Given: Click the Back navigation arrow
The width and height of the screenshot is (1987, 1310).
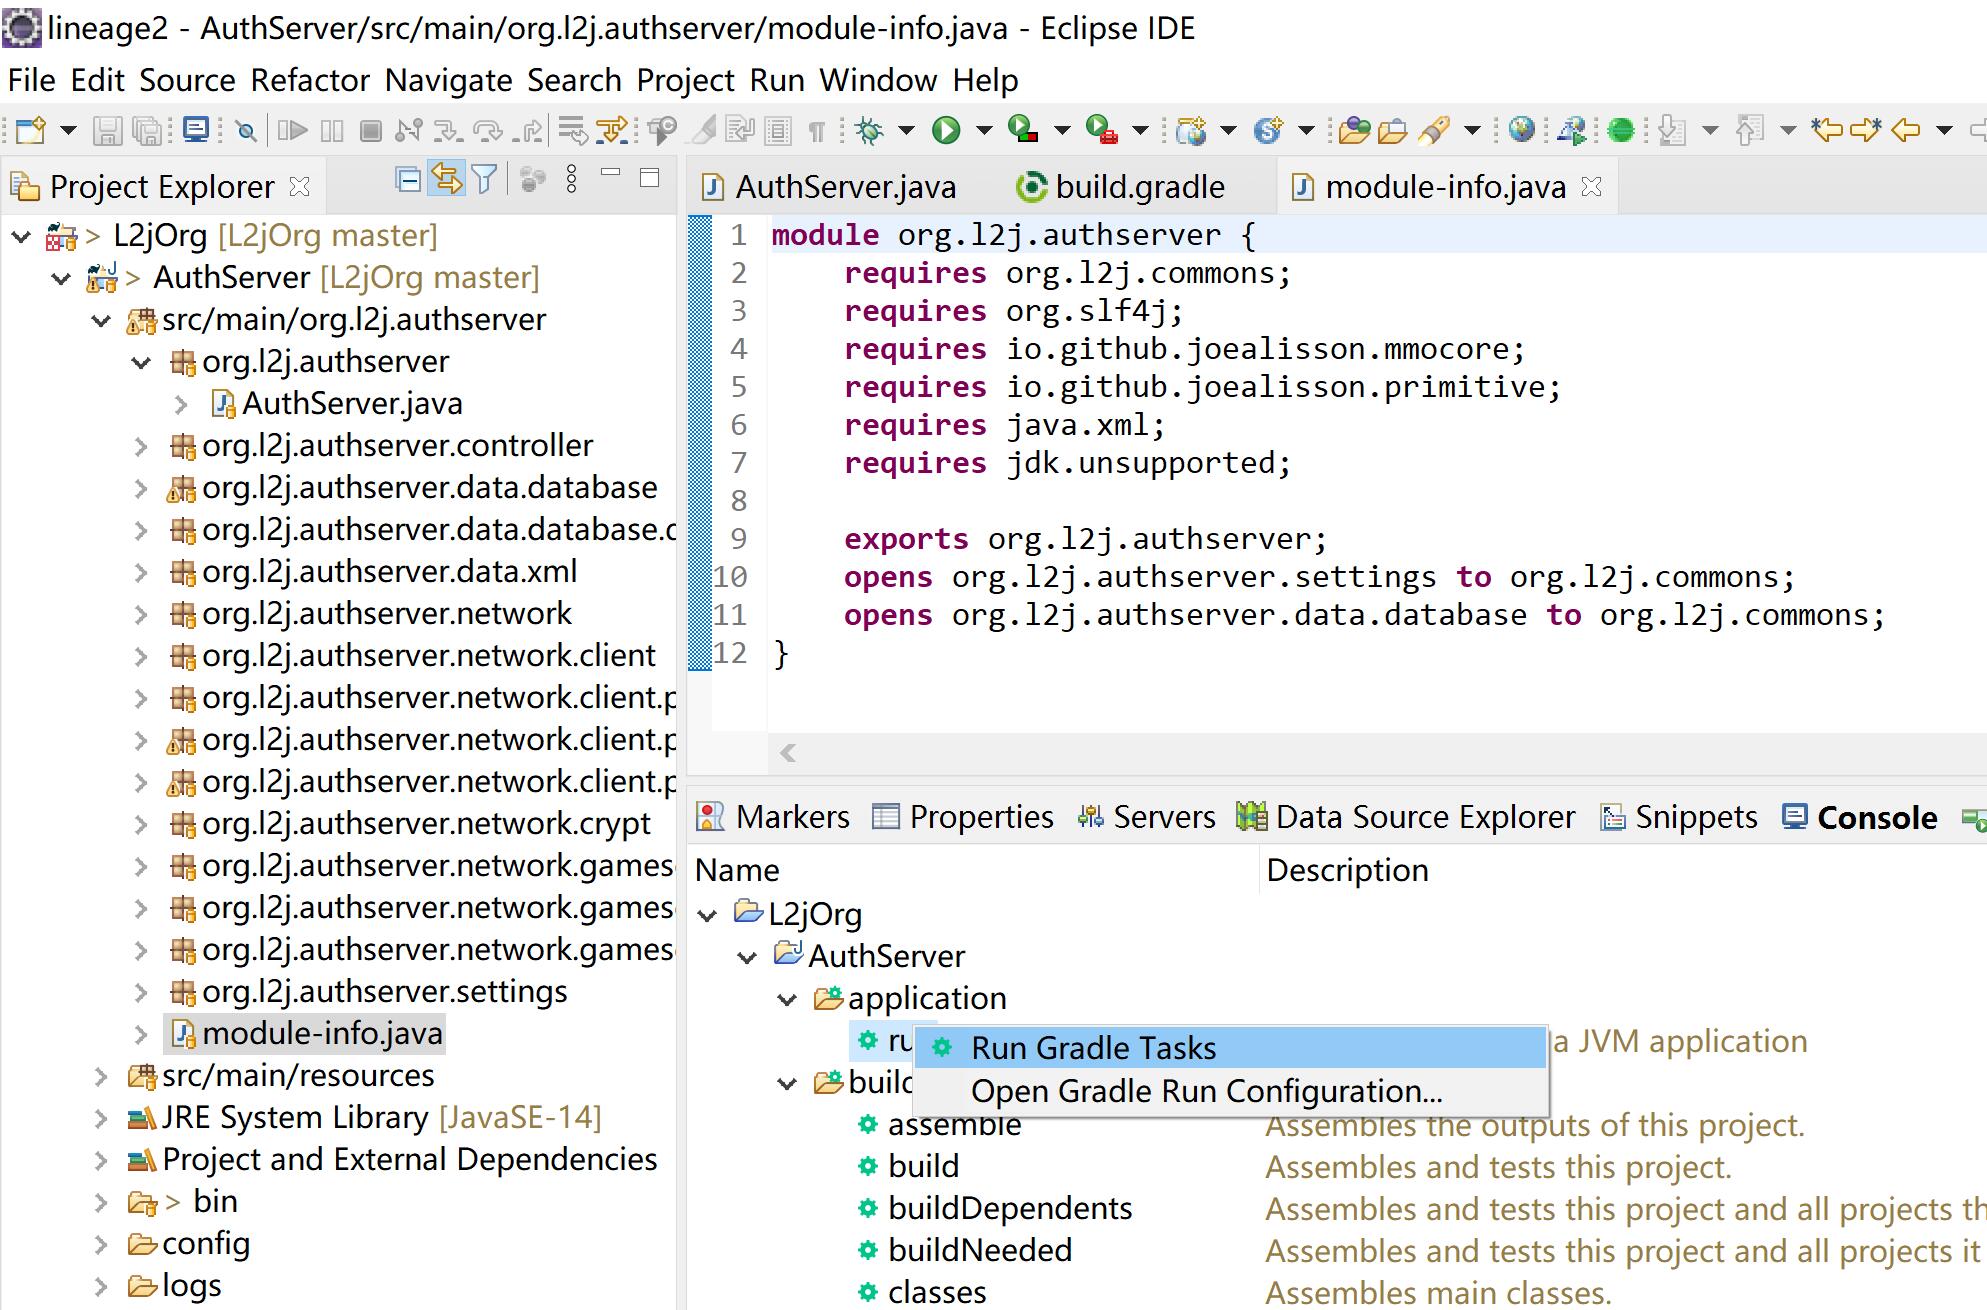Looking at the screenshot, I should tap(1906, 130).
